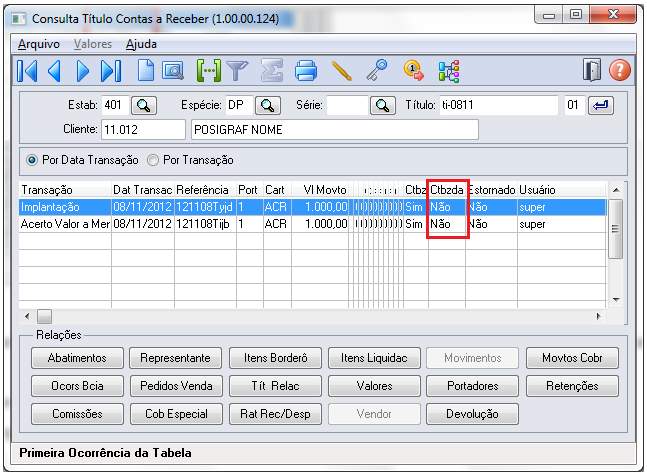Image resolution: width=647 pixels, height=475 pixels.
Task: Click the Itens Borderô button
Action: coord(275,358)
